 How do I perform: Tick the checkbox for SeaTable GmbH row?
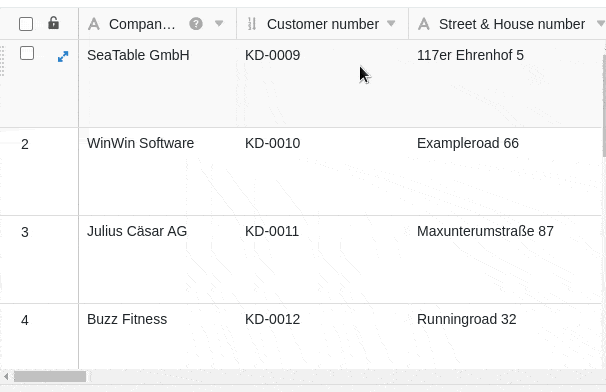click(x=27, y=53)
